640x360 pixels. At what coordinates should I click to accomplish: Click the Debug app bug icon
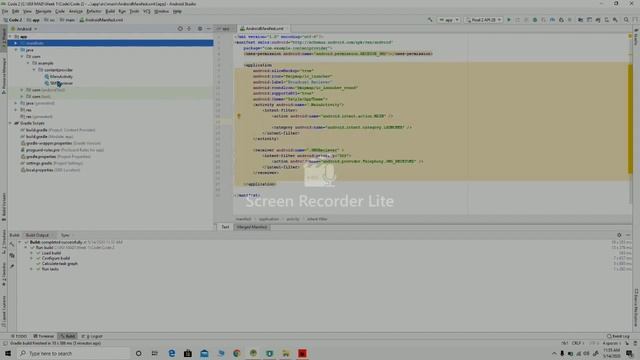point(535,20)
